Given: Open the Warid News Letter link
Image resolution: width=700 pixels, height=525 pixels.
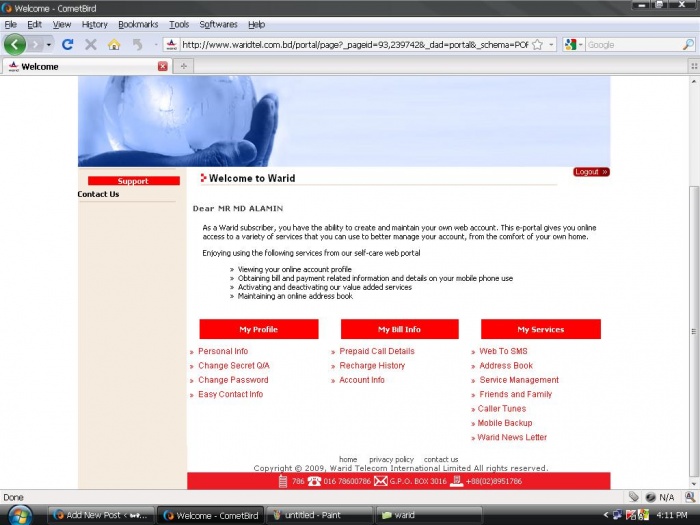Looking at the screenshot, I should pos(512,437).
